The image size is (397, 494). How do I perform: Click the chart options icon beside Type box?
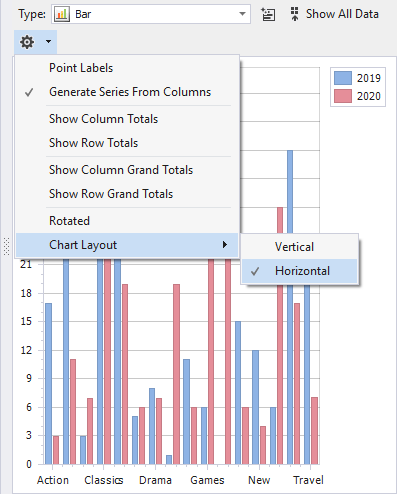[x=268, y=14]
